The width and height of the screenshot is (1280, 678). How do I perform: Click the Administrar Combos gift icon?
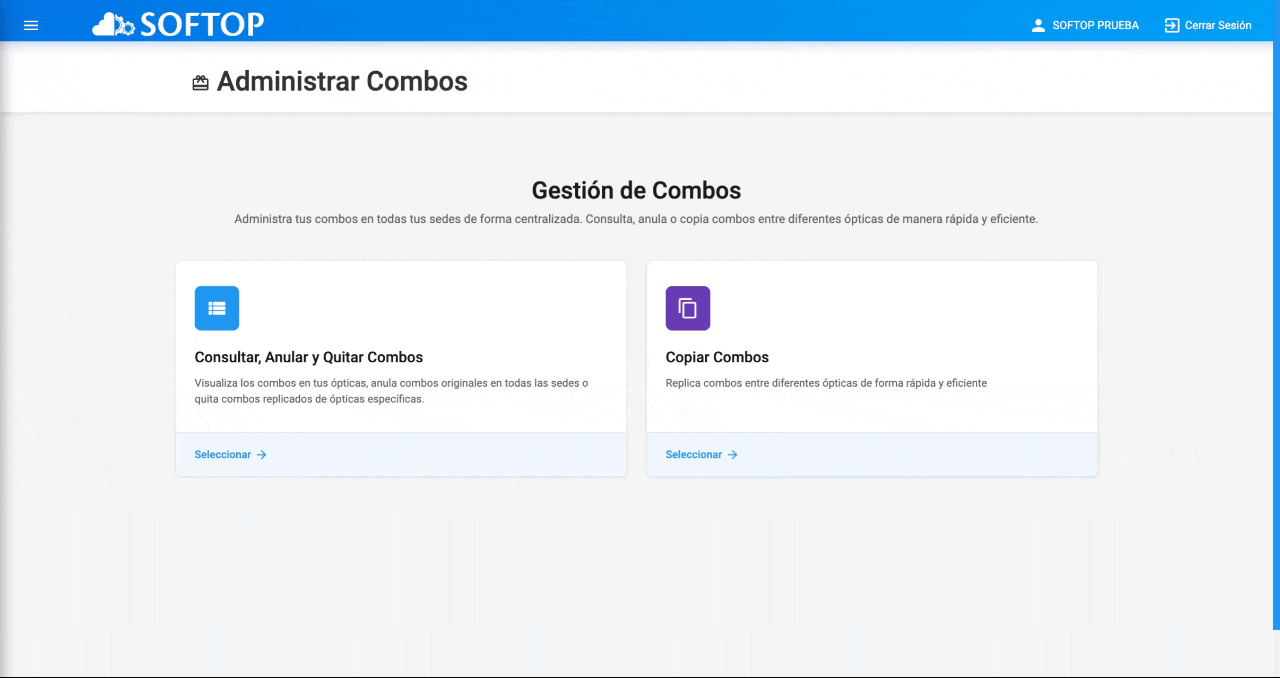[201, 83]
